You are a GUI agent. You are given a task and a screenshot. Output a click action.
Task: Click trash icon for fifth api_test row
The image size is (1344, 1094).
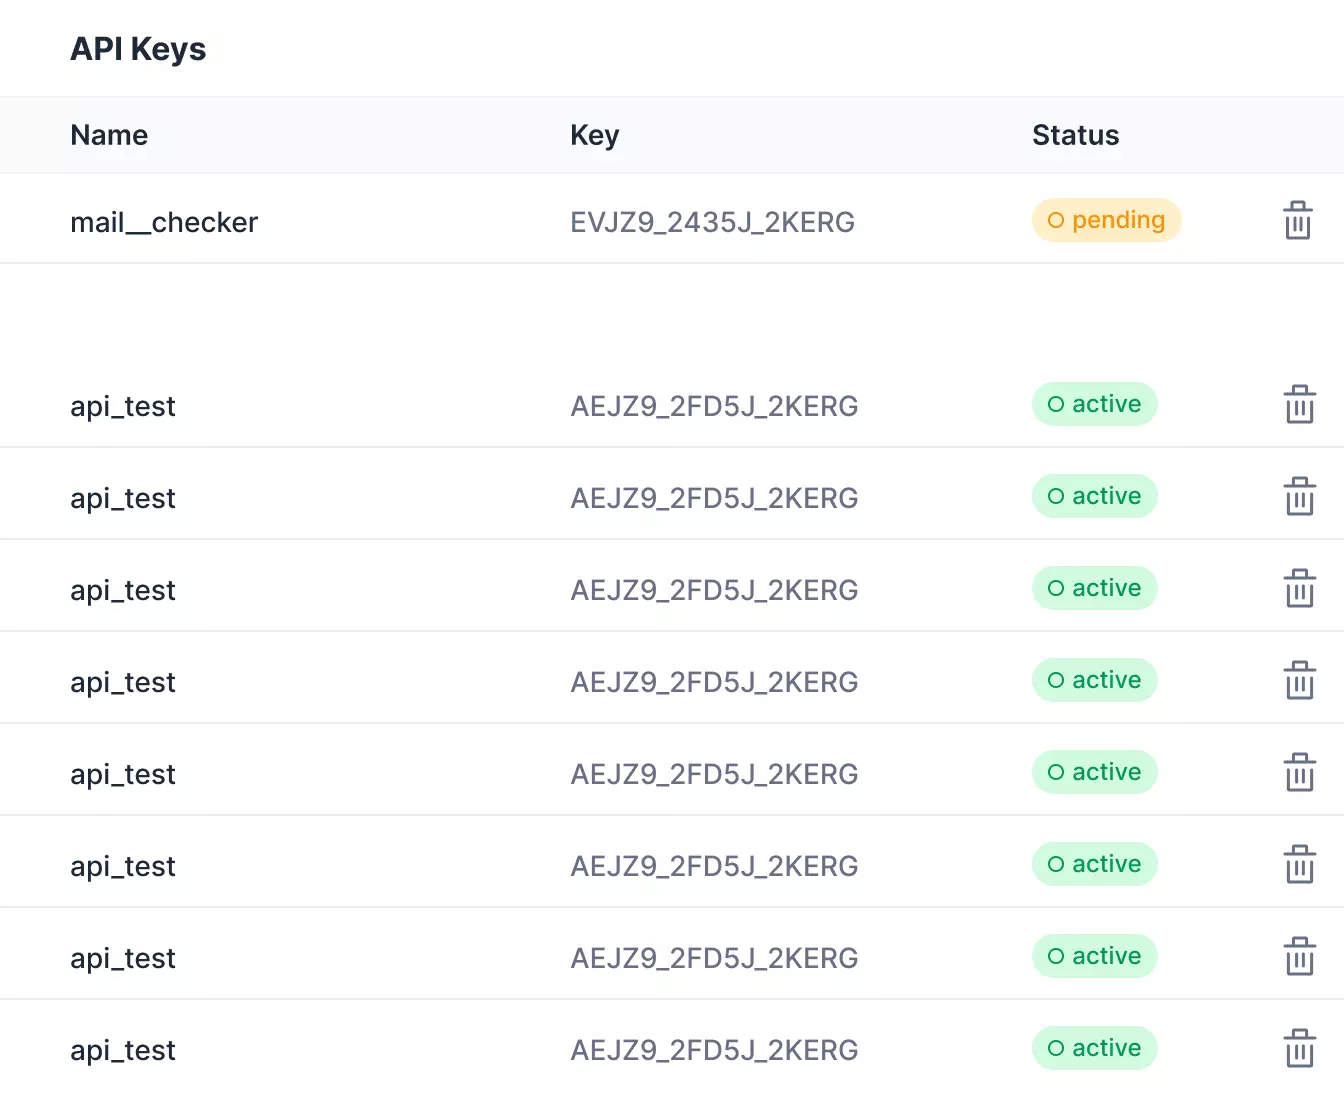pyautogui.click(x=1299, y=773)
